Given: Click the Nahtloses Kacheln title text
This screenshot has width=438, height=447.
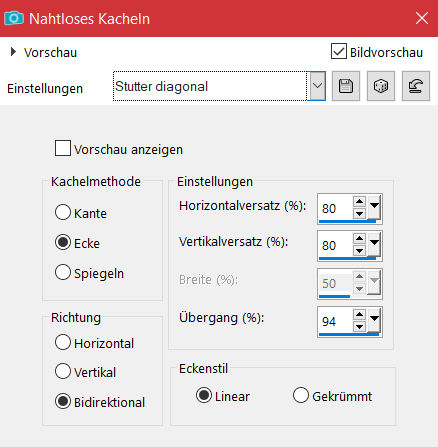Looking at the screenshot, I should click(x=89, y=19).
